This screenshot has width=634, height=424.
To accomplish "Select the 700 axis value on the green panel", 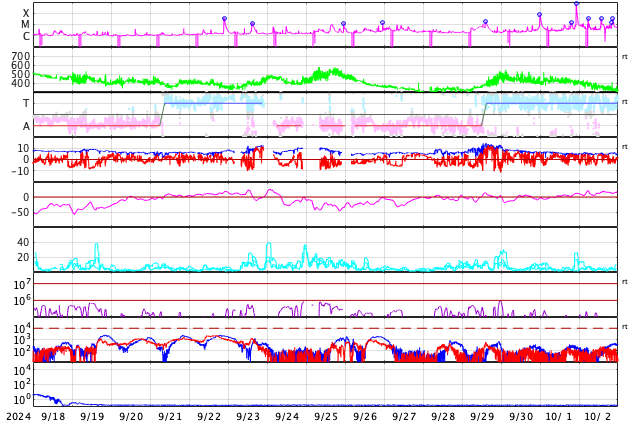I will tap(21, 56).
